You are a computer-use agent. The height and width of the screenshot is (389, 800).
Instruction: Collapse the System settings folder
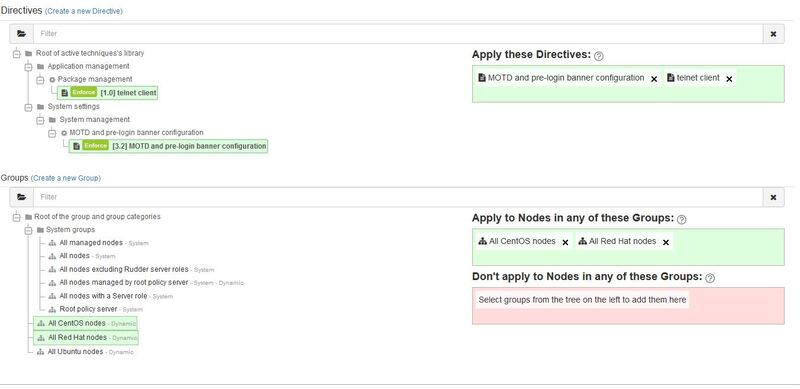(x=29, y=107)
